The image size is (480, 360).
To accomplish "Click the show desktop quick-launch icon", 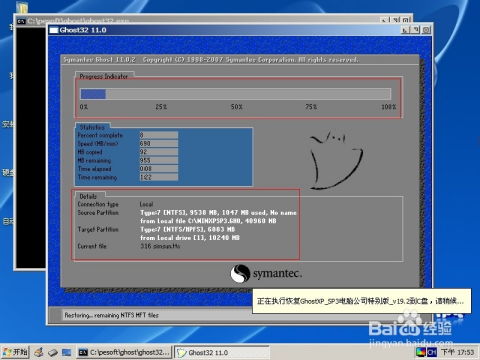I will (x=67, y=352).
